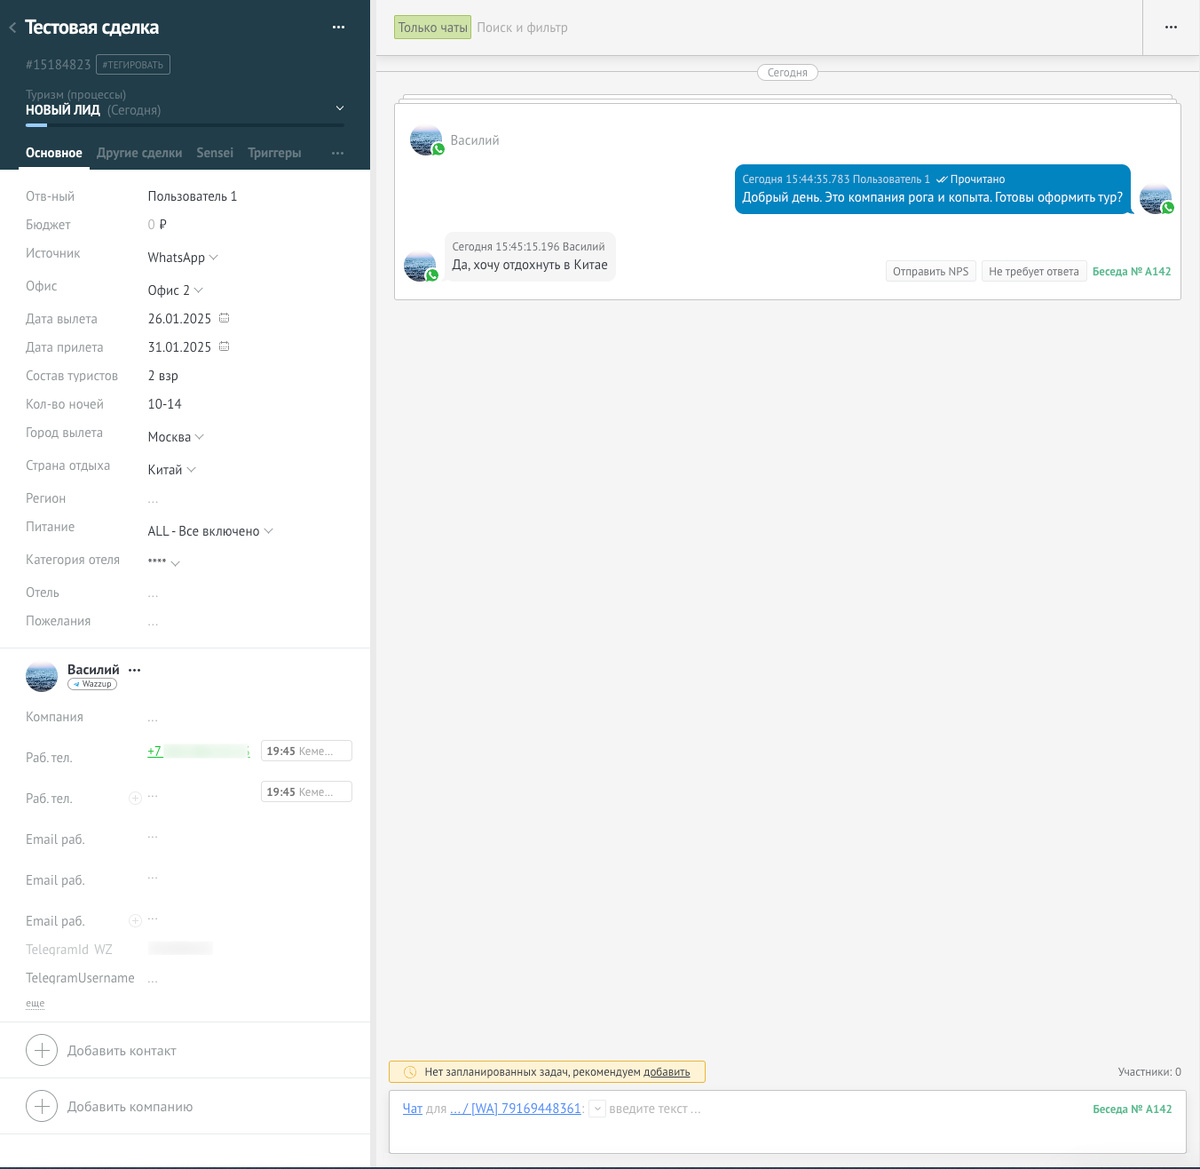
Task: Click the empty Регион field
Action: [153, 499]
